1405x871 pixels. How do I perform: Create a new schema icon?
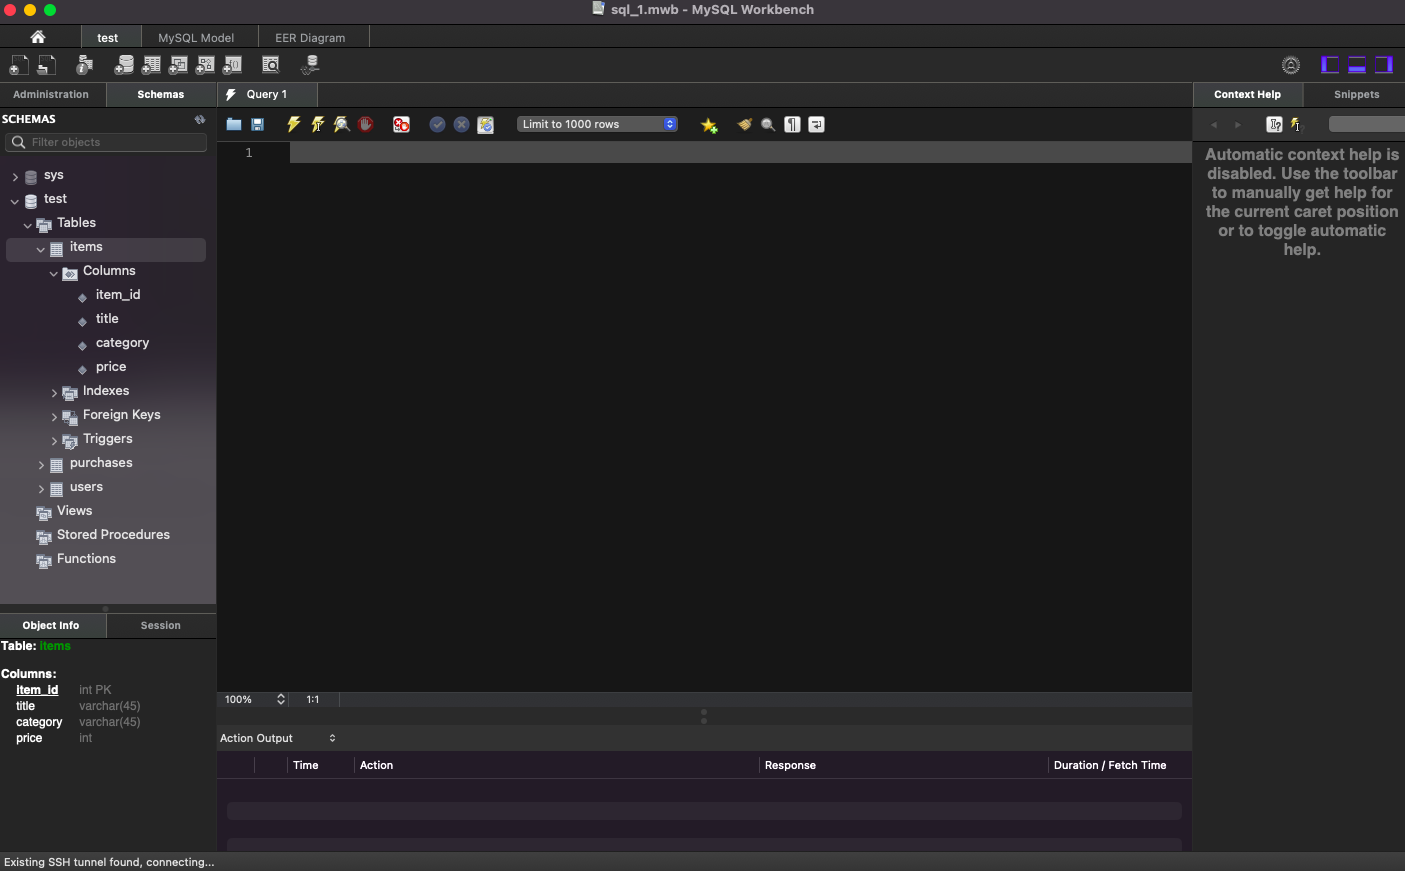(124, 65)
